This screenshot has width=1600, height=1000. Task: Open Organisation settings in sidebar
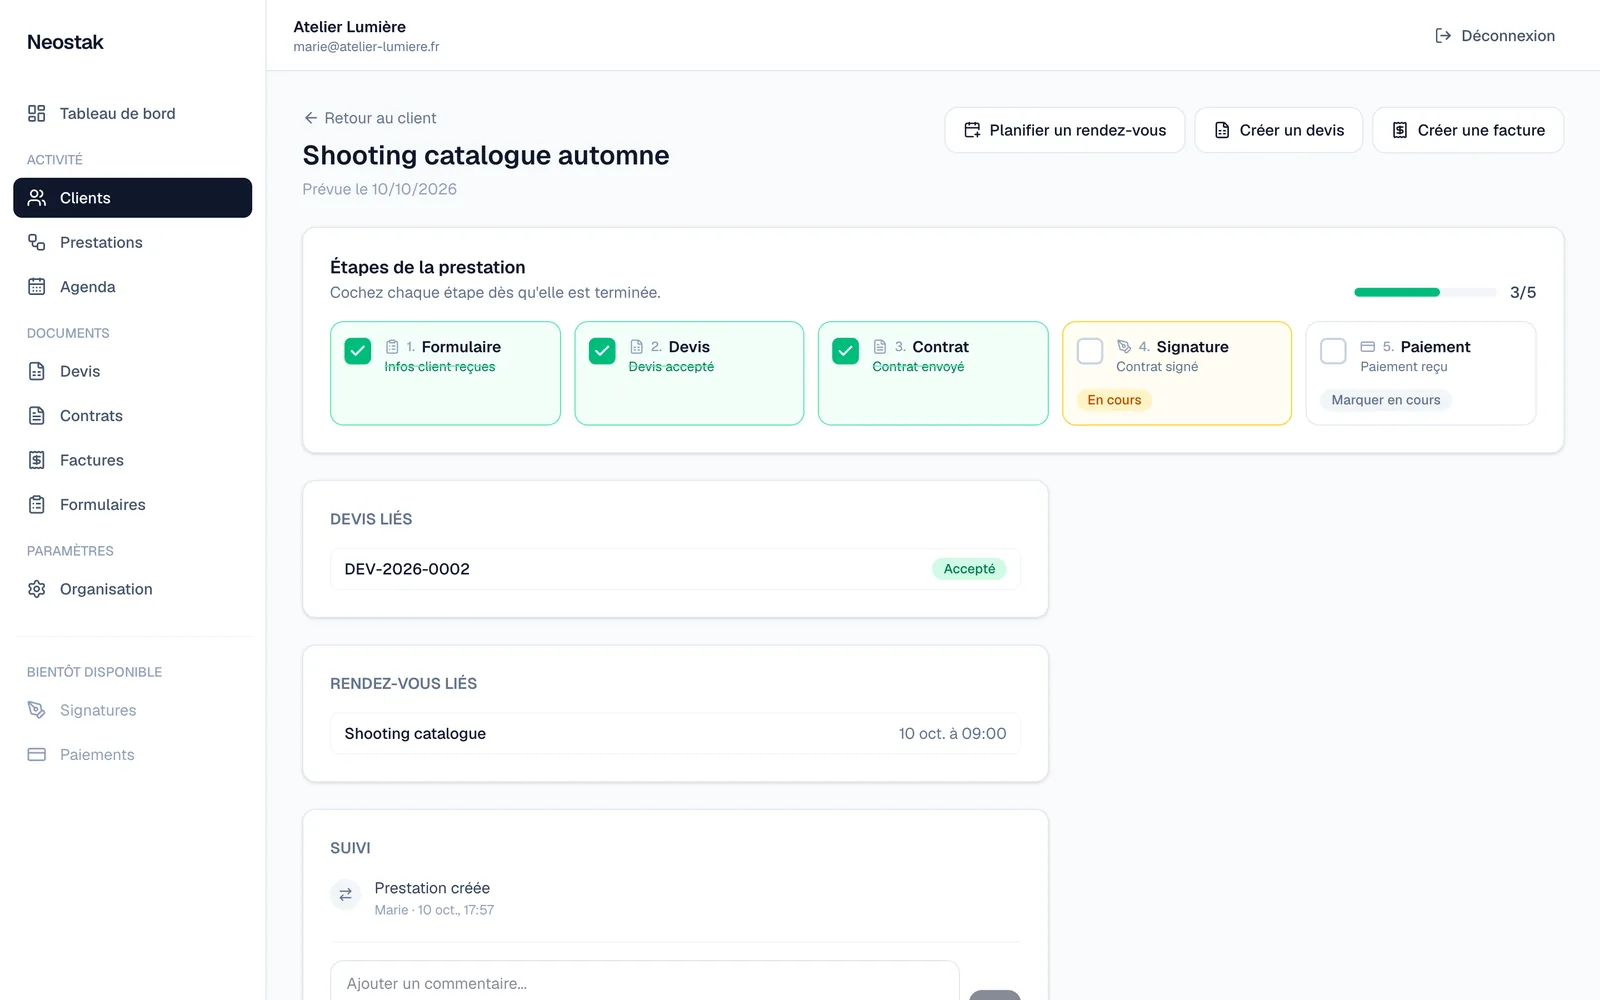pos(133,589)
